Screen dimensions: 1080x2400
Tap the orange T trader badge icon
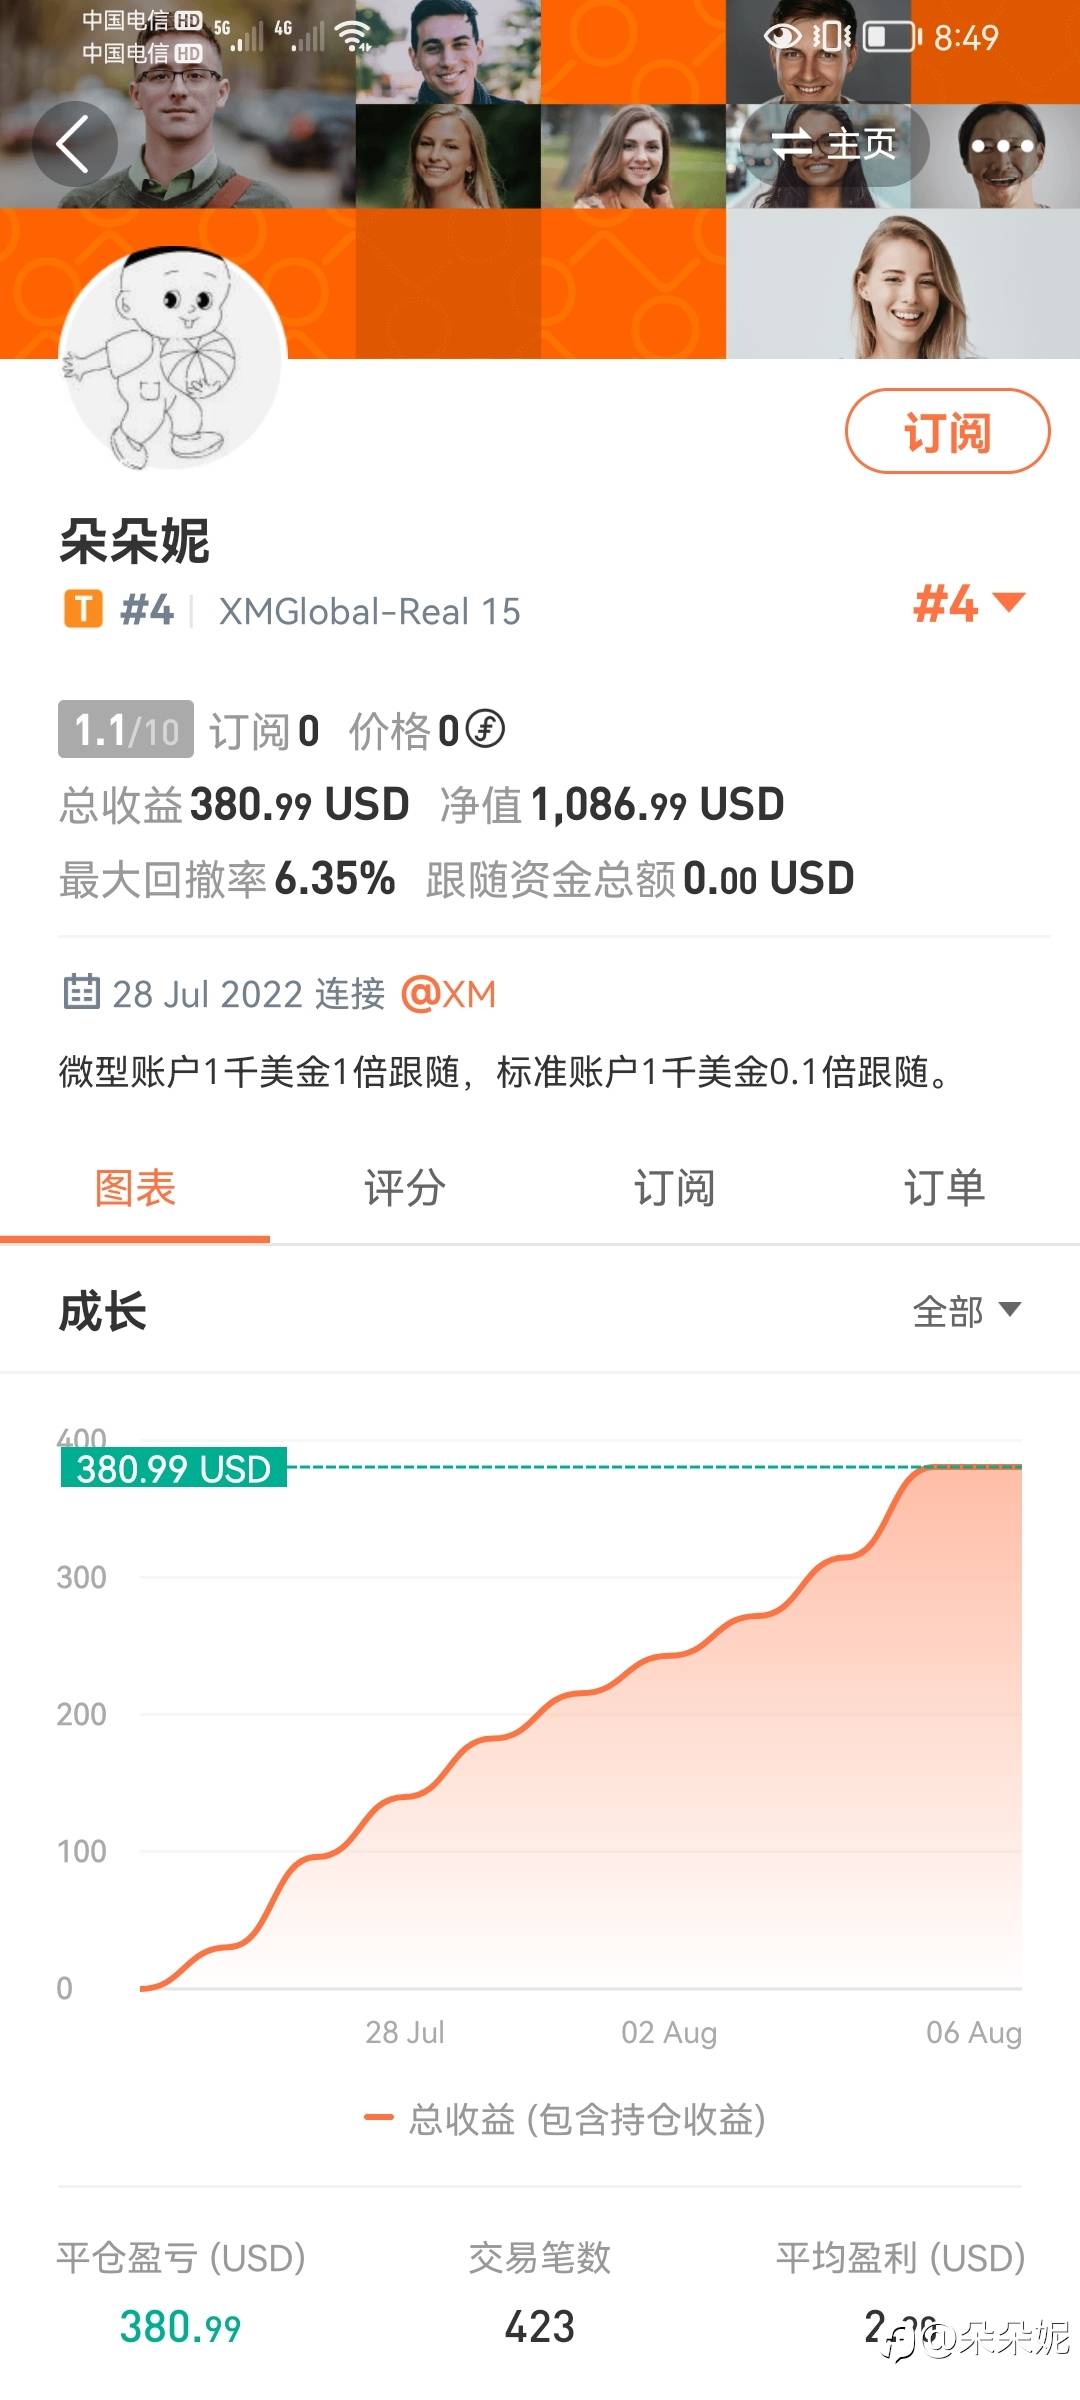[x=83, y=609]
